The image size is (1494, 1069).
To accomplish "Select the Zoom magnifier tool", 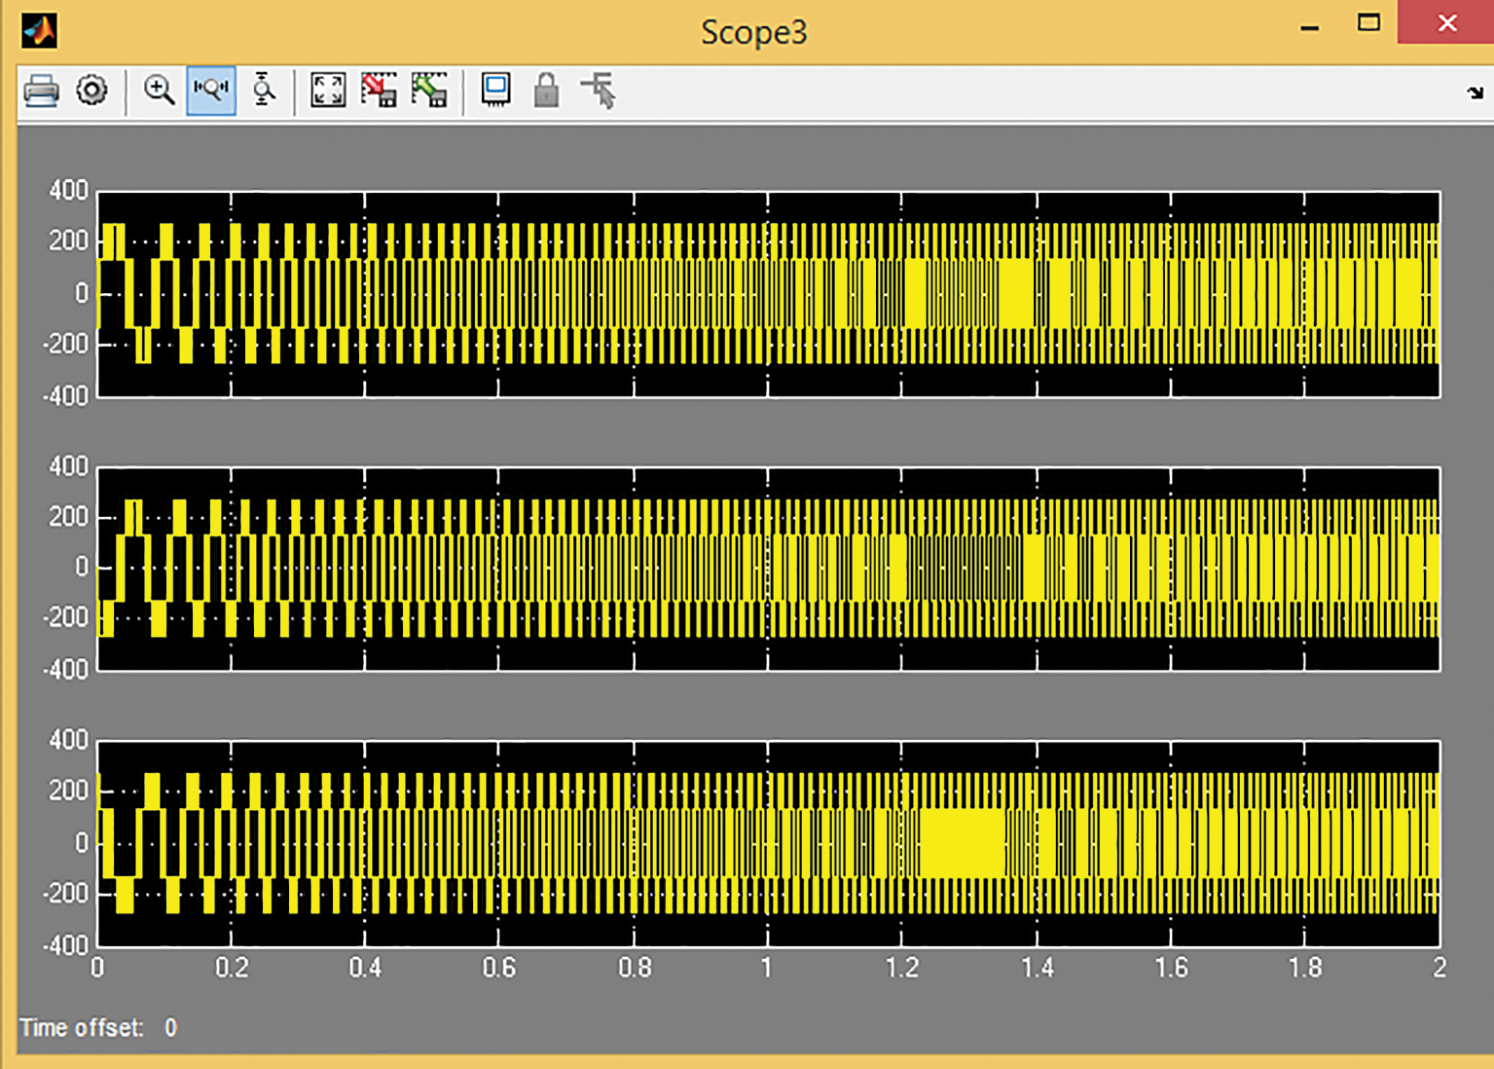I will coord(159,91).
